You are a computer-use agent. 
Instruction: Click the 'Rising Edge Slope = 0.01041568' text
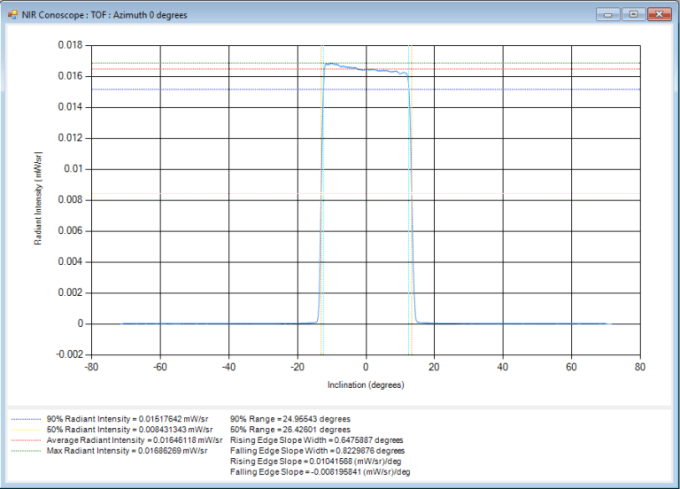(x=316, y=461)
